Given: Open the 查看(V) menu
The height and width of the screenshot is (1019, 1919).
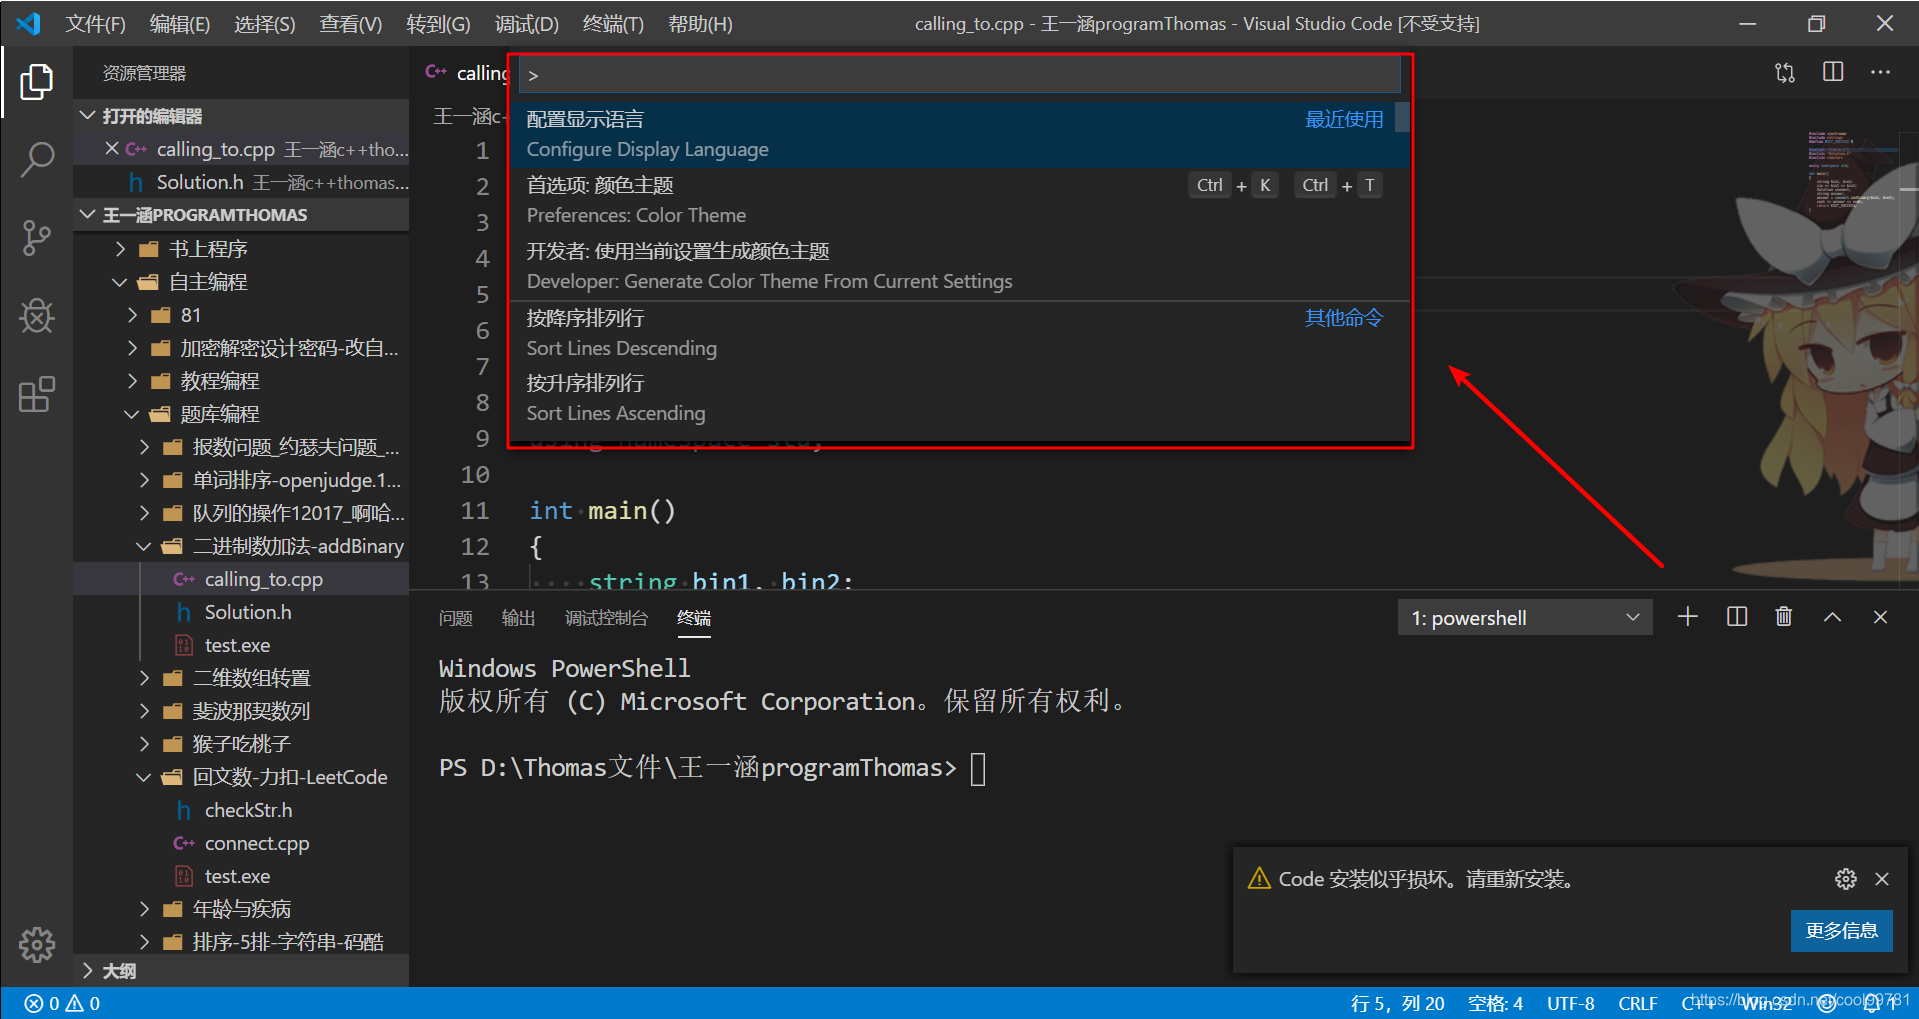Looking at the screenshot, I should coord(351,24).
